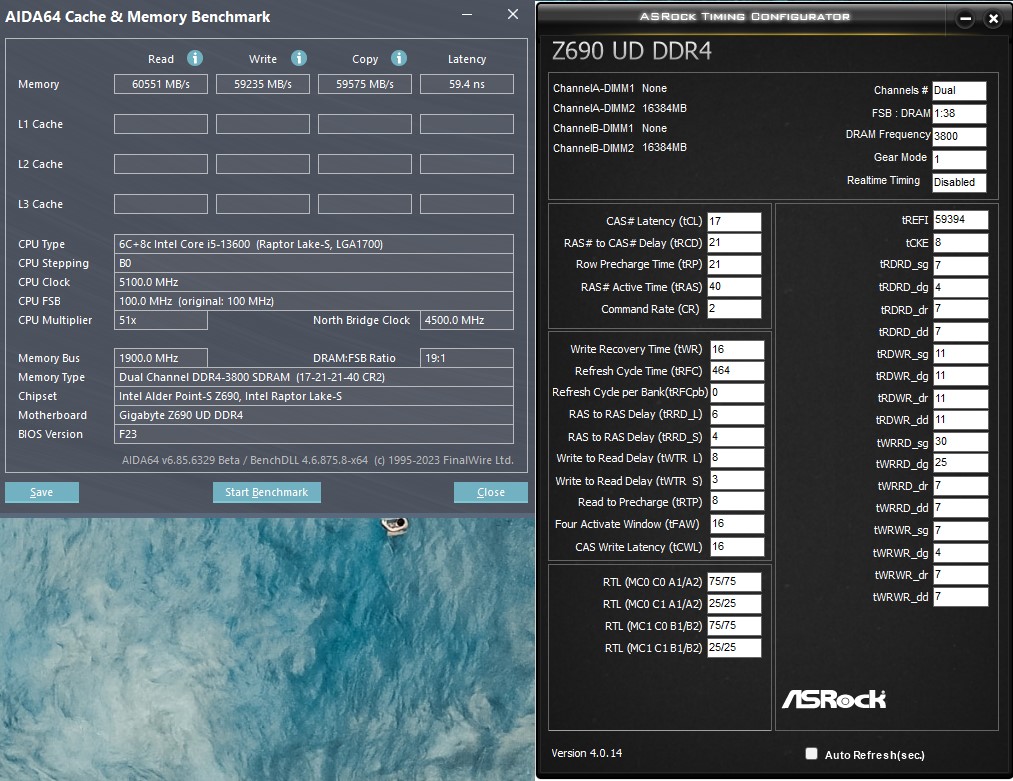Click the Row Precharge Time (tRP) field
The image size is (1013, 781).
click(735, 265)
